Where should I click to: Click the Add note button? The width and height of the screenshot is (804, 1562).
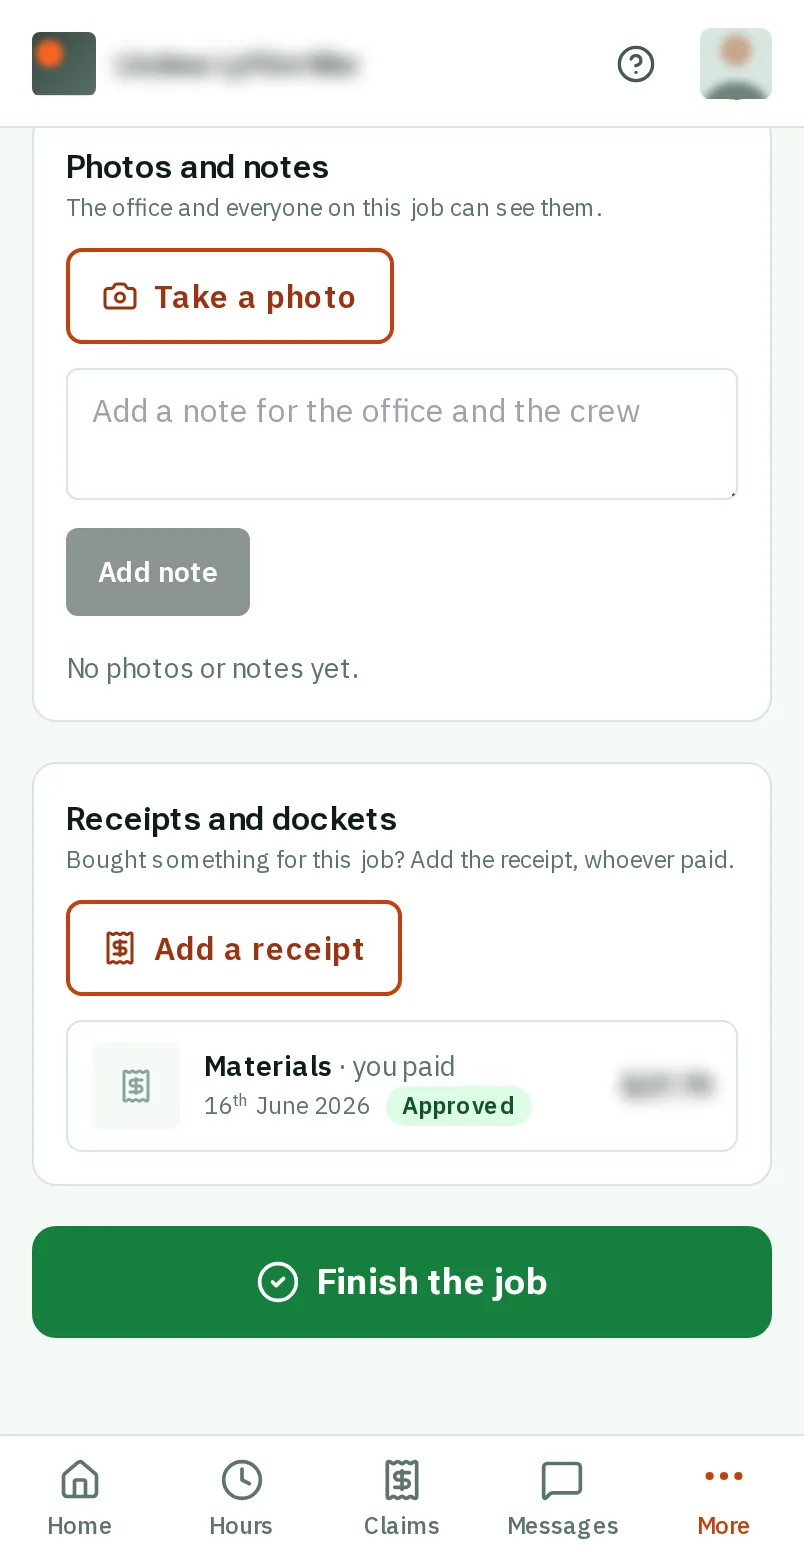pos(158,572)
